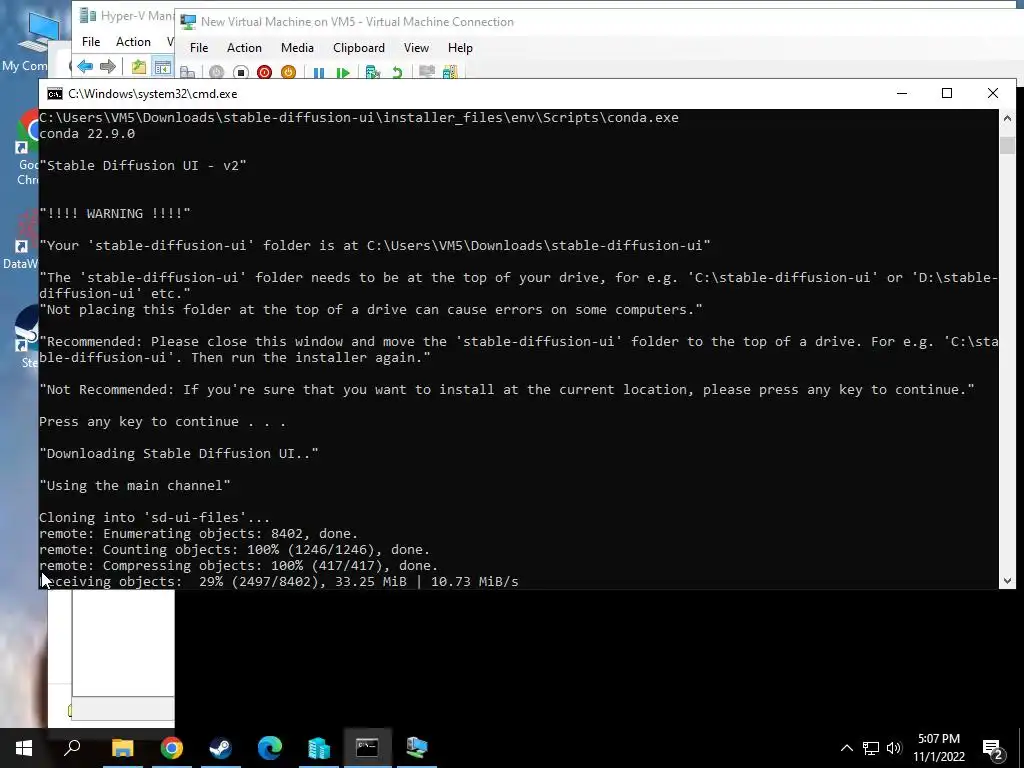Image resolution: width=1024 pixels, height=768 pixels.
Task: Open the clock showing 5:07 PM
Action: tap(938, 748)
